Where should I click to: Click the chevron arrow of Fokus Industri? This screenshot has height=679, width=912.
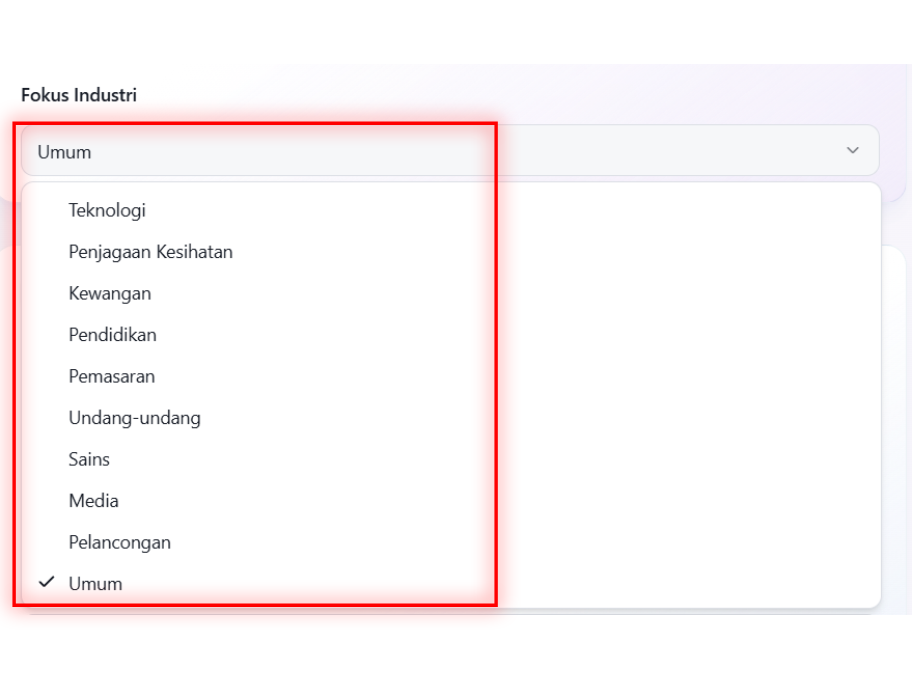pyautogui.click(x=852, y=151)
